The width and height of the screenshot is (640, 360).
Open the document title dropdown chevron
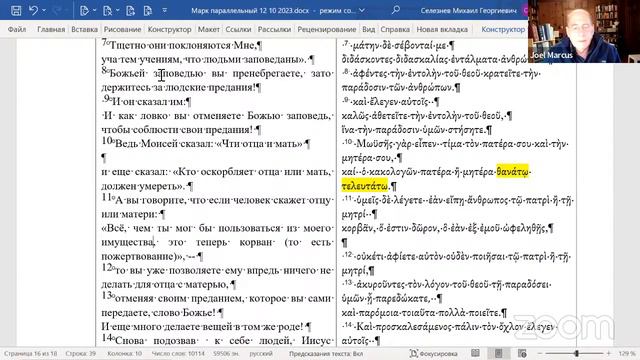coord(362,11)
